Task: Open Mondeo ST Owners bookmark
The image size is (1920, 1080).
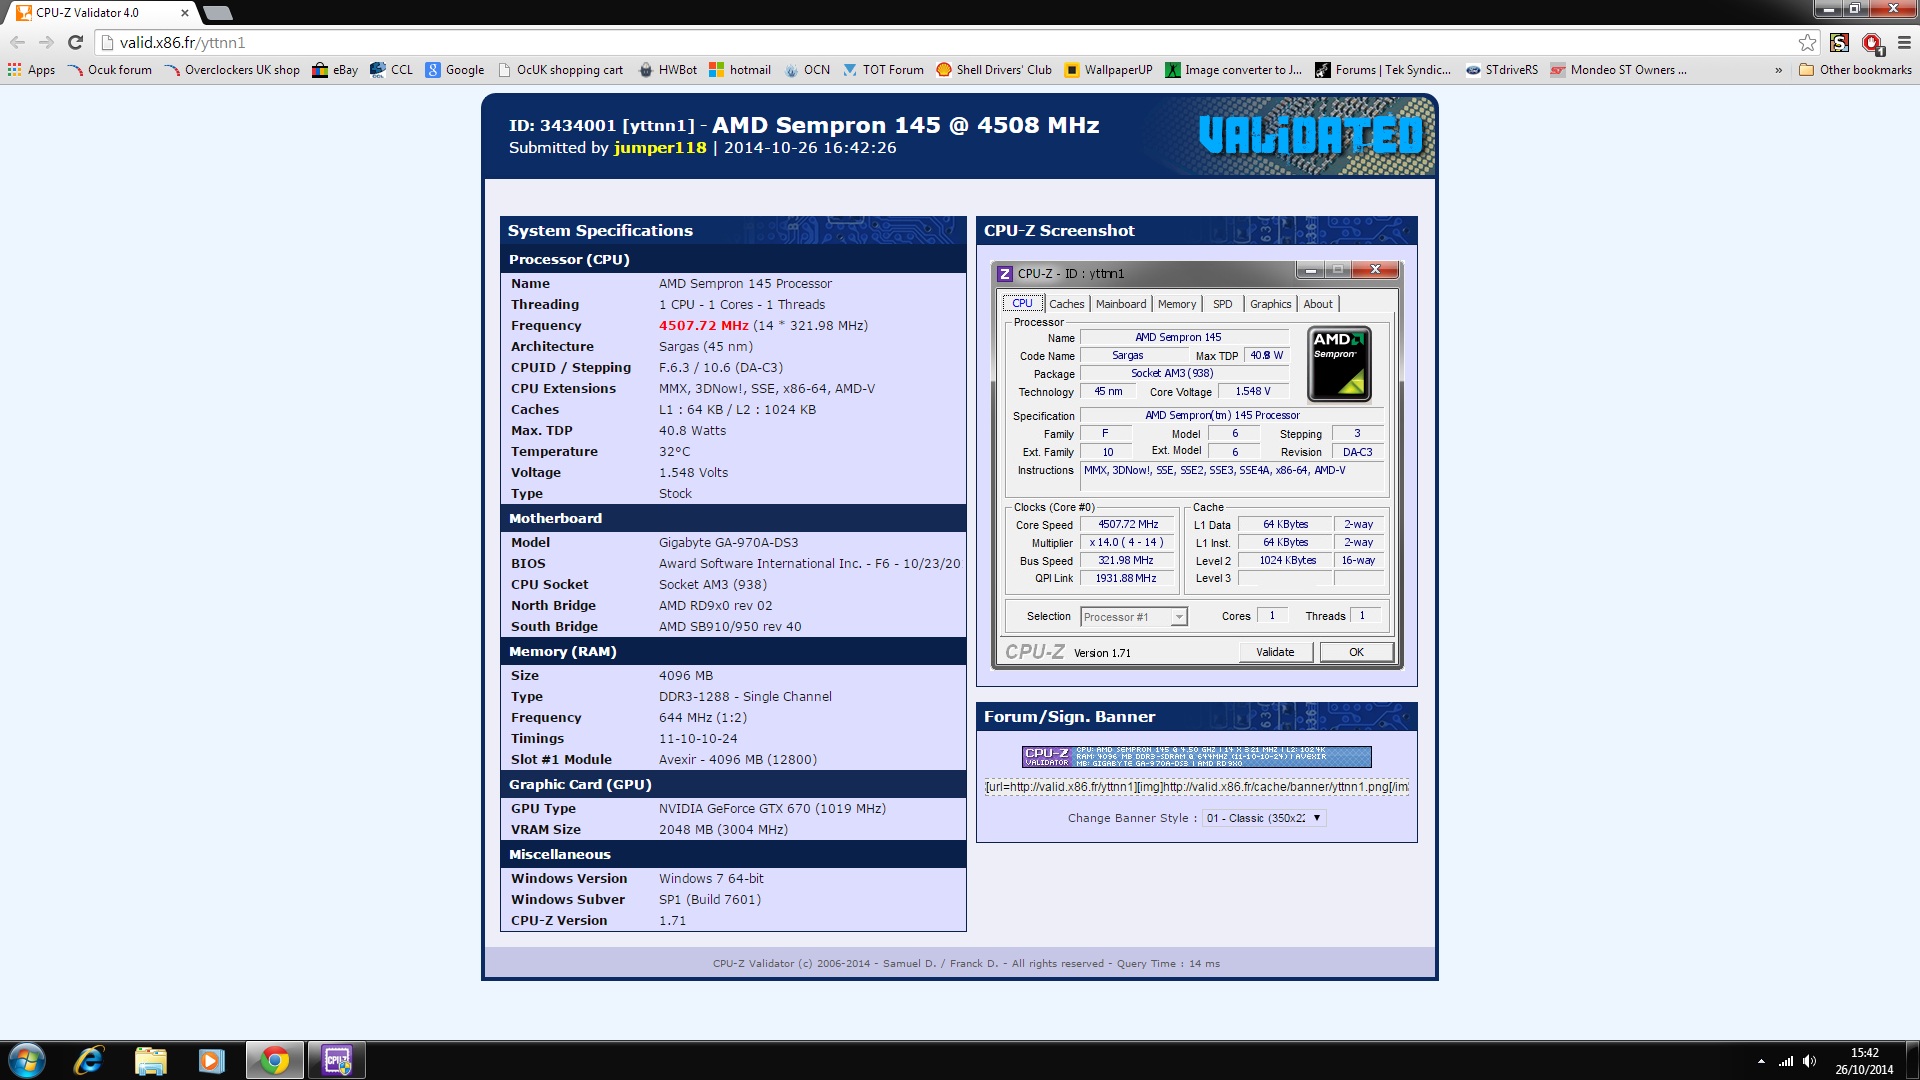Action: [x=1618, y=70]
